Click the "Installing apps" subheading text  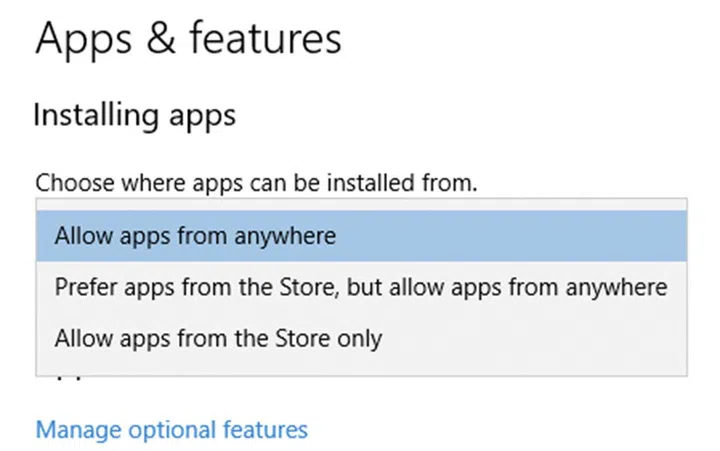(x=134, y=115)
